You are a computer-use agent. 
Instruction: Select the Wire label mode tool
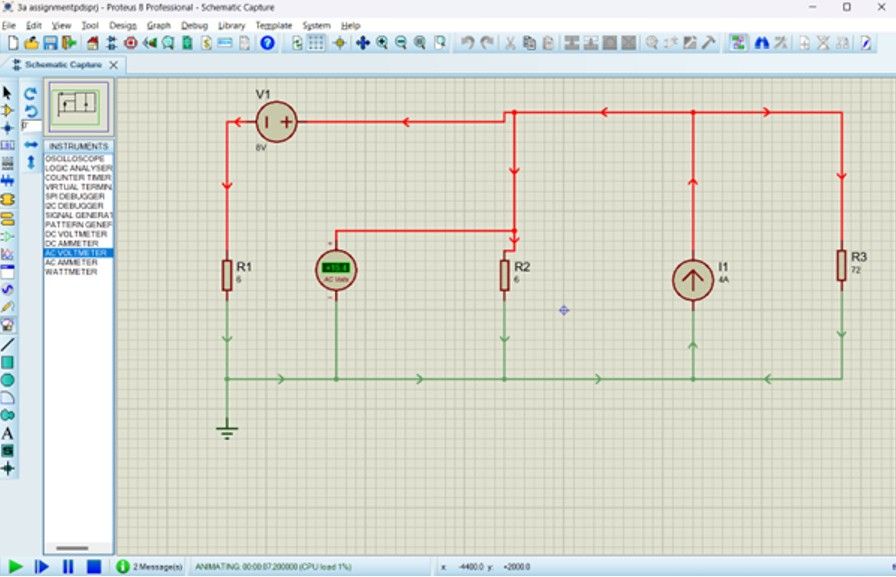[x=7, y=145]
